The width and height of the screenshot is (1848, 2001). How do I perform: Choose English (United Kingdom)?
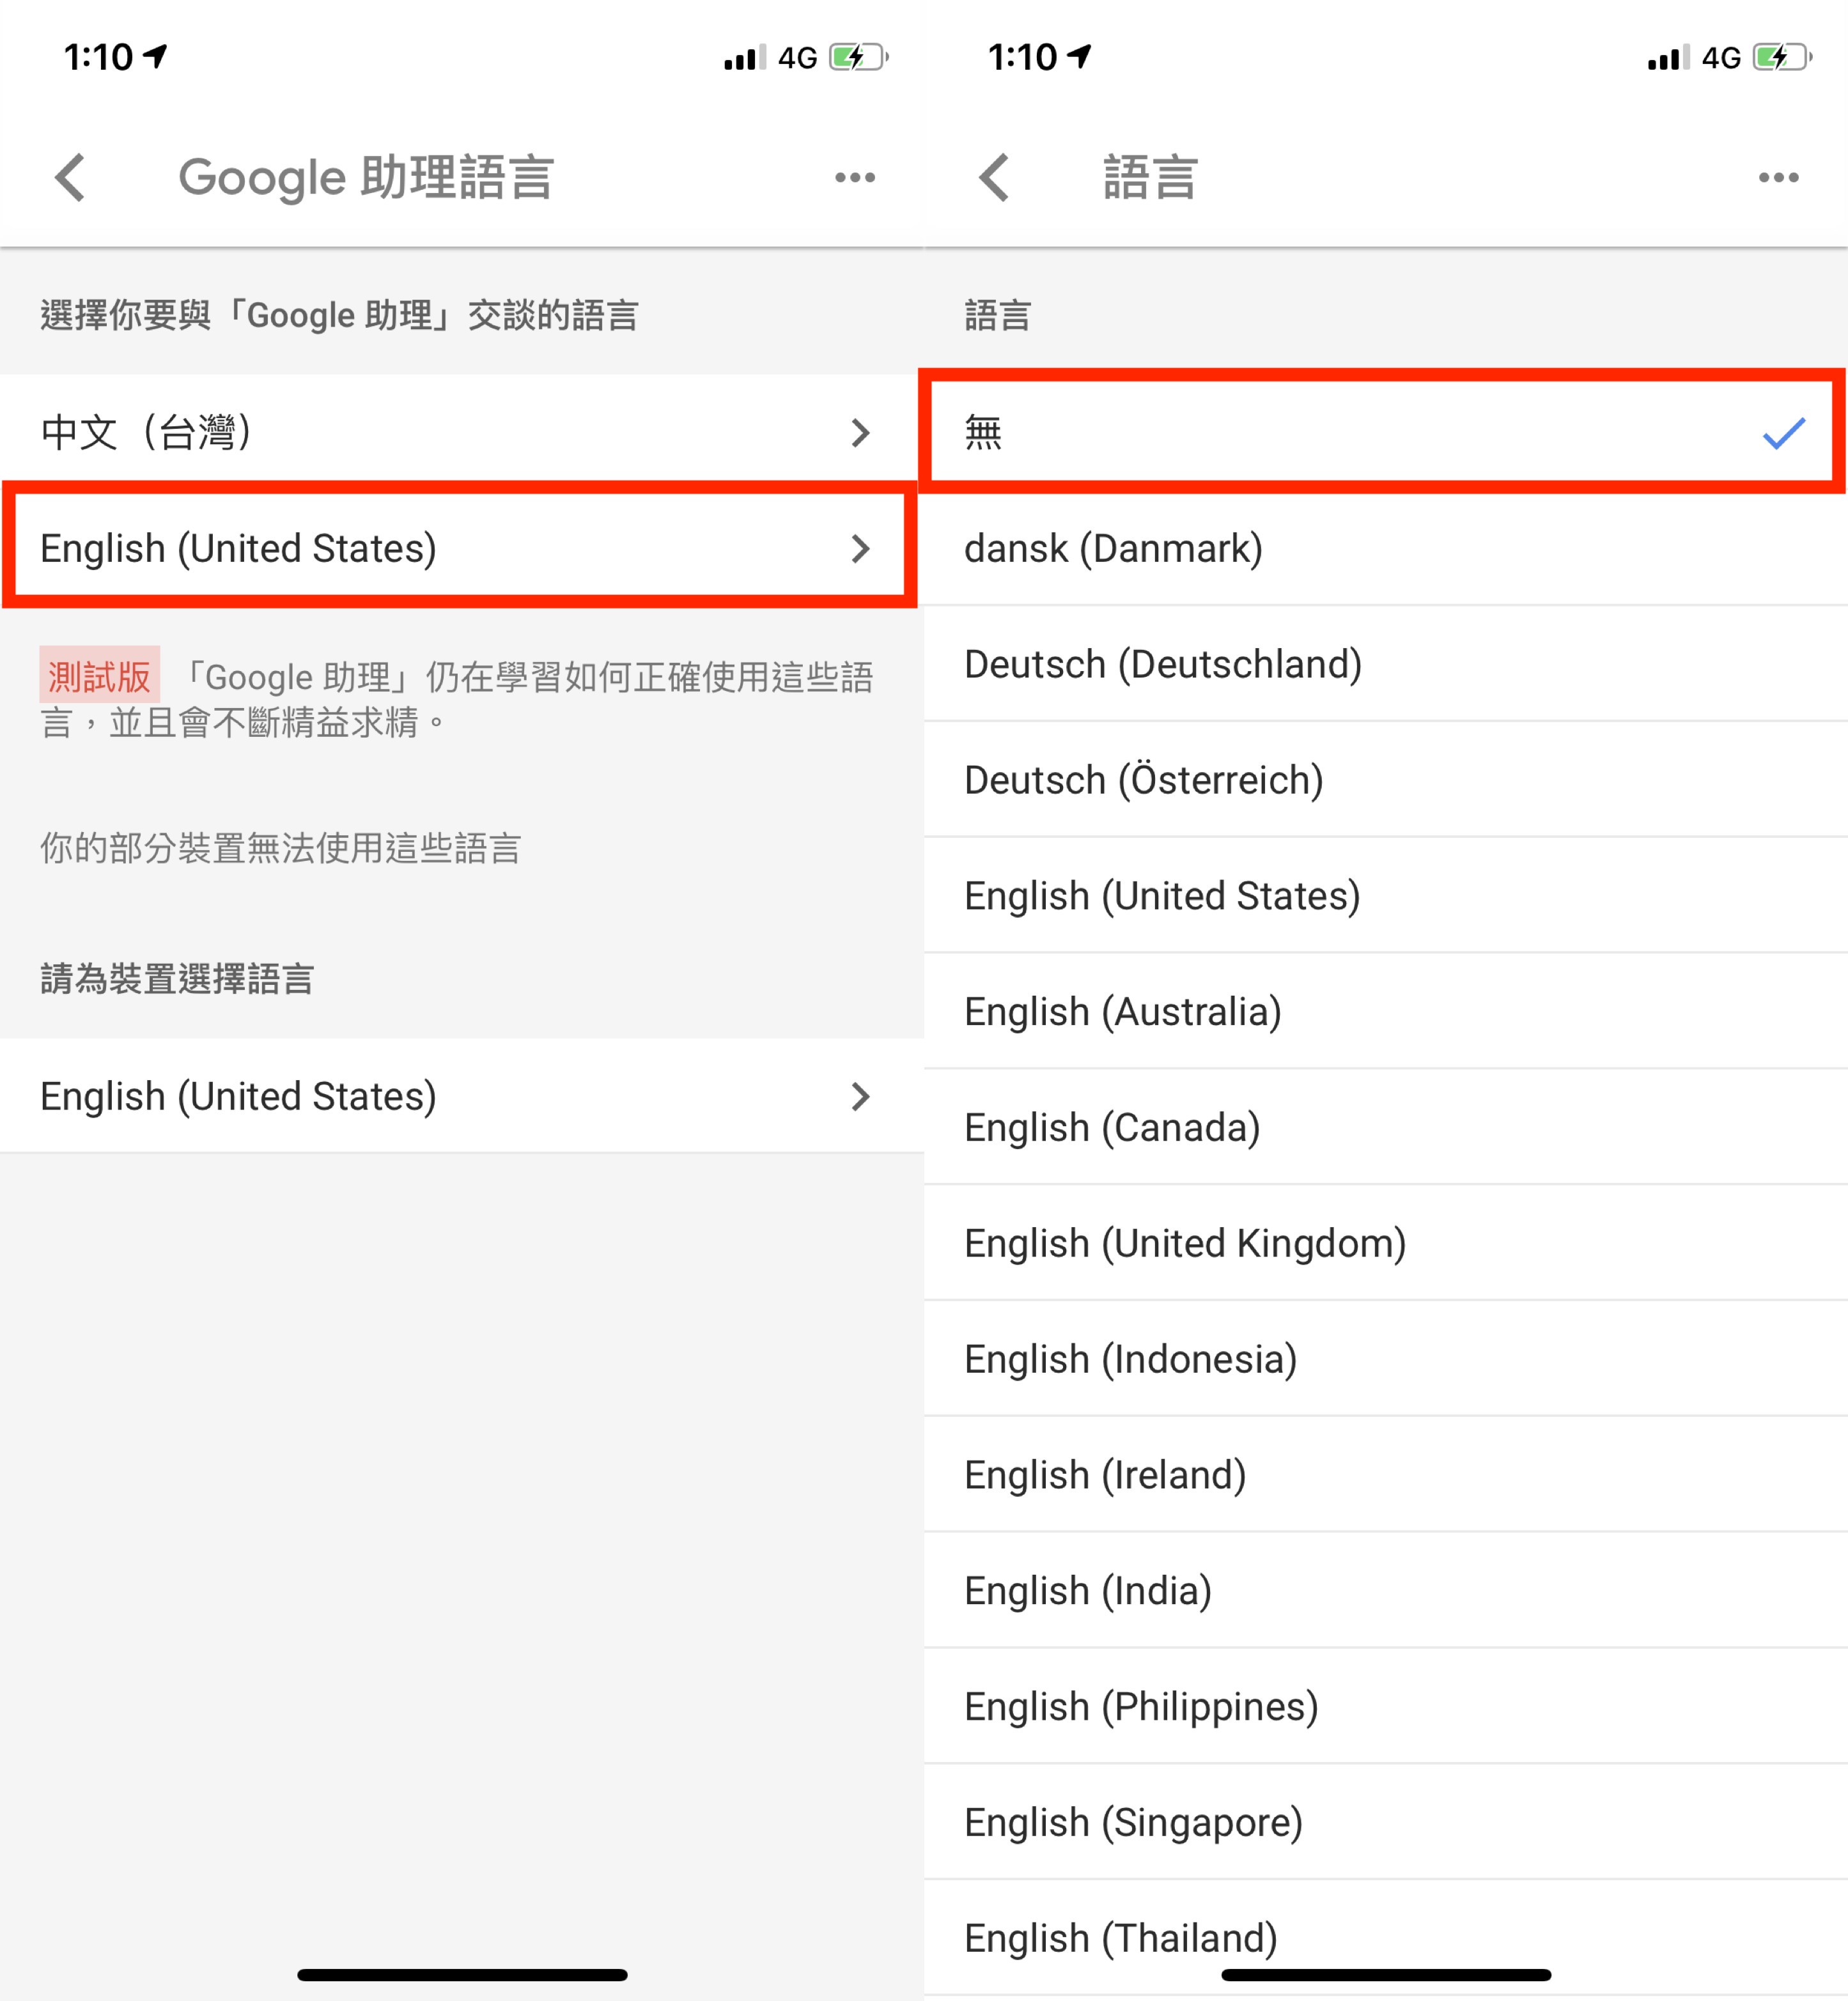pos(1385,1244)
